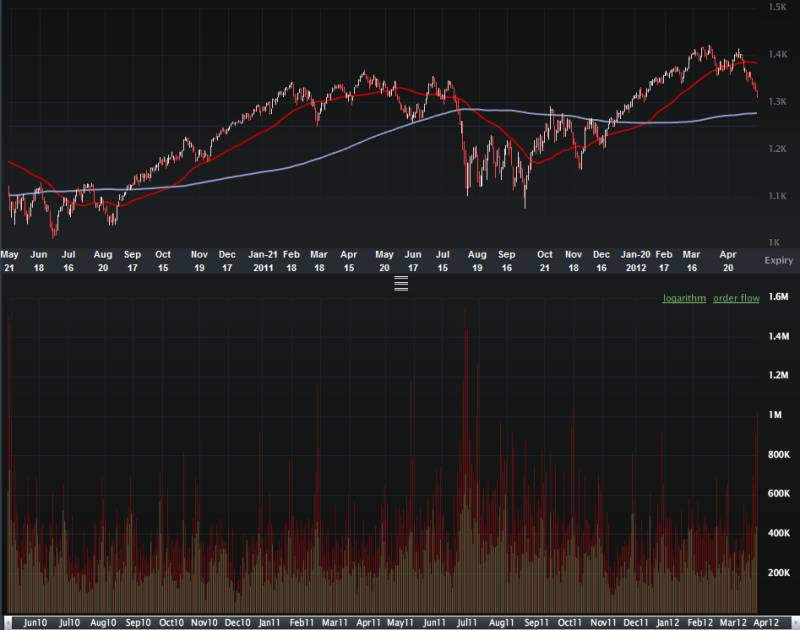Select the 'May 20' expiry date label
802x630 pixels.
click(384, 261)
